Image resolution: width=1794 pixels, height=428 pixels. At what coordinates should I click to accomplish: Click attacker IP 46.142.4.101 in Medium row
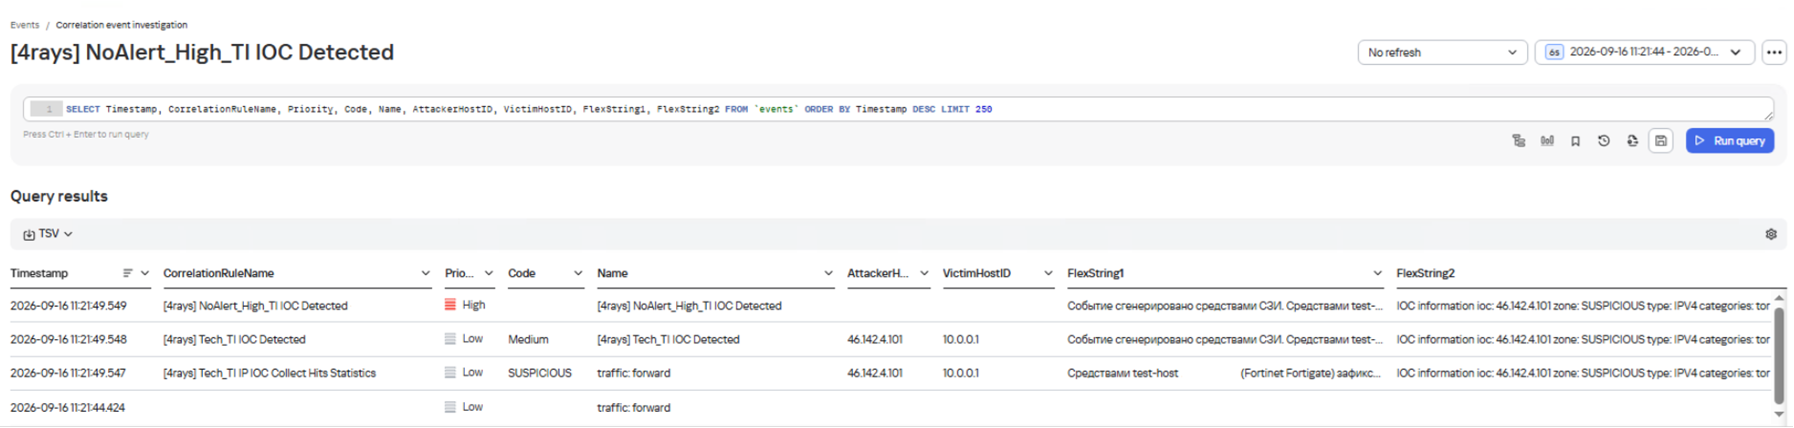click(x=875, y=340)
